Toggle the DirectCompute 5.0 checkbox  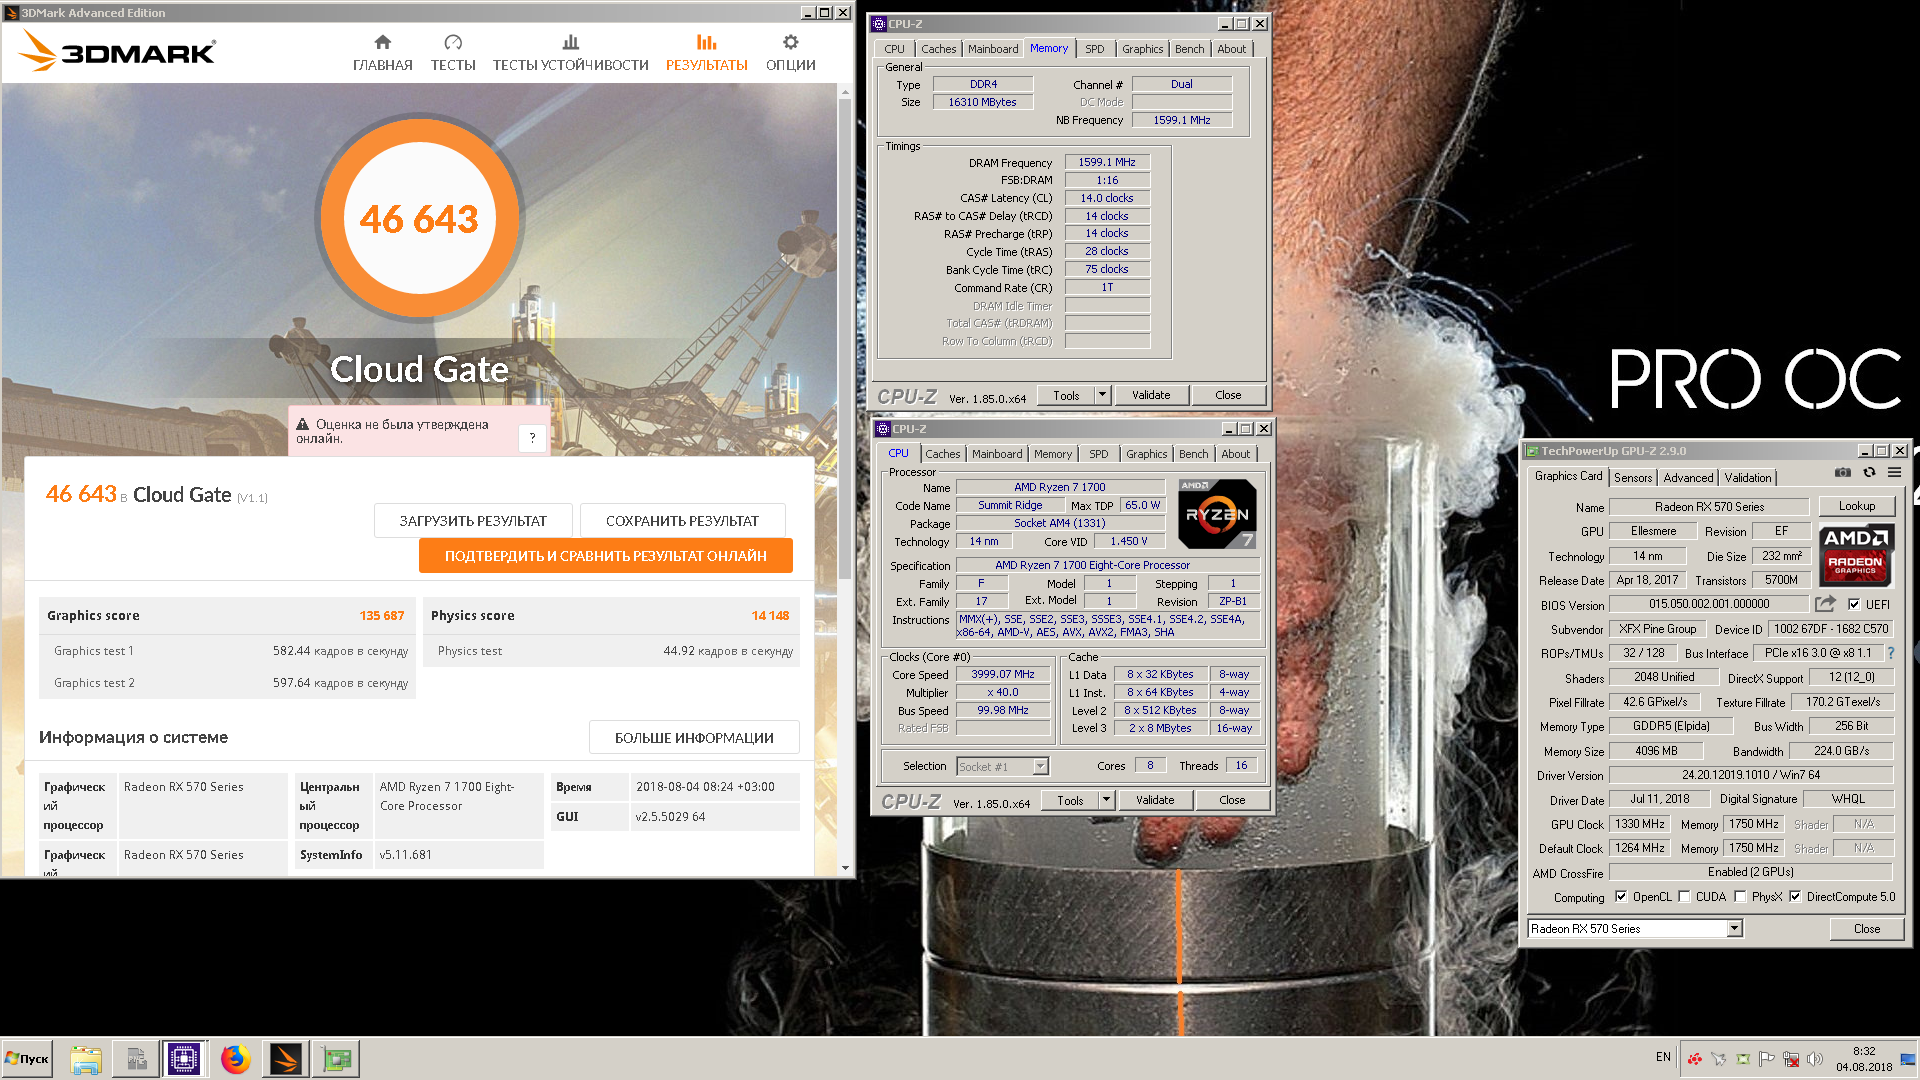(1795, 897)
